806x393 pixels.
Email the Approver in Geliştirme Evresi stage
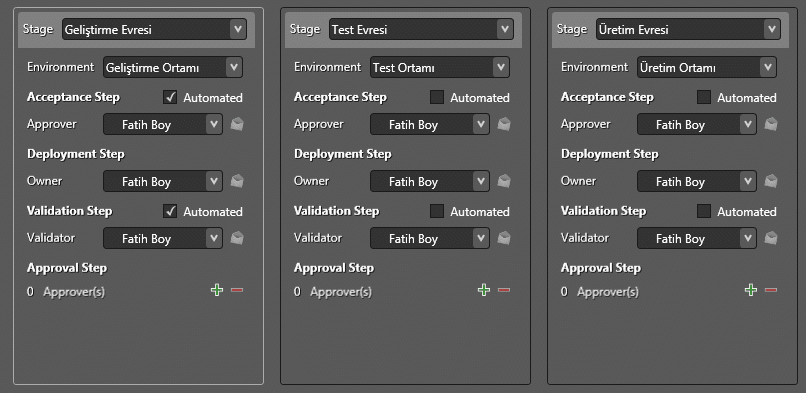(237, 124)
